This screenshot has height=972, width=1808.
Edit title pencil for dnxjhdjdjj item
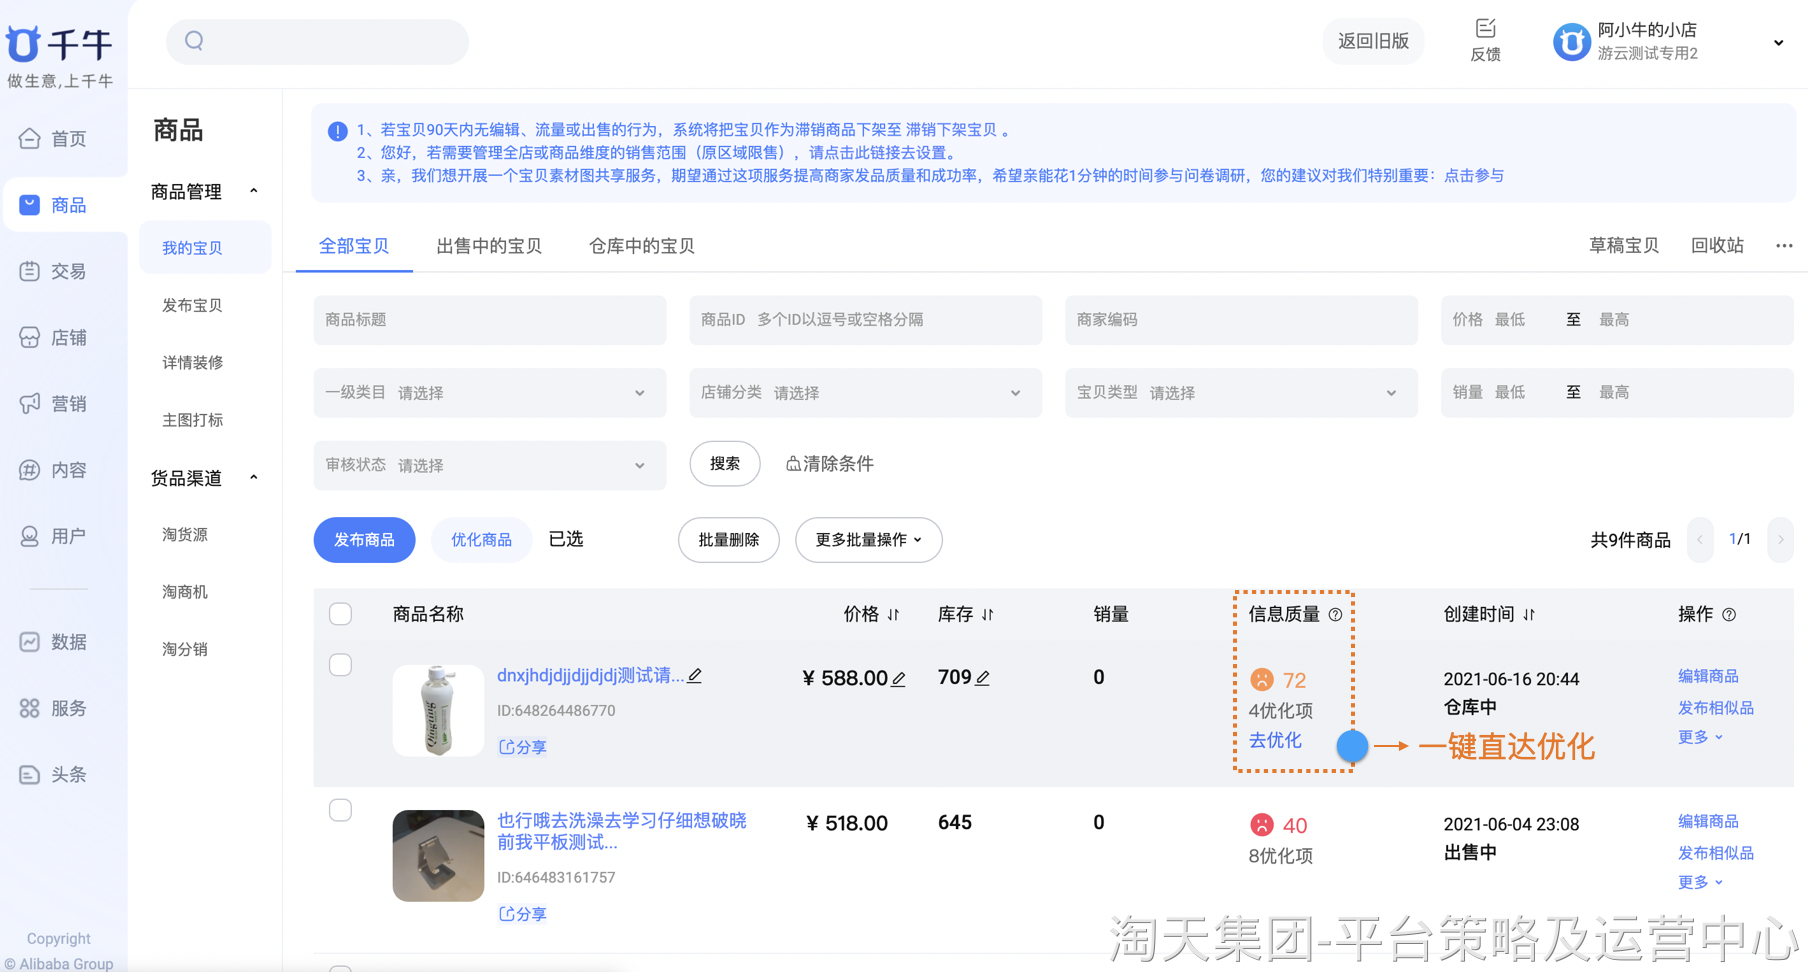[695, 676]
